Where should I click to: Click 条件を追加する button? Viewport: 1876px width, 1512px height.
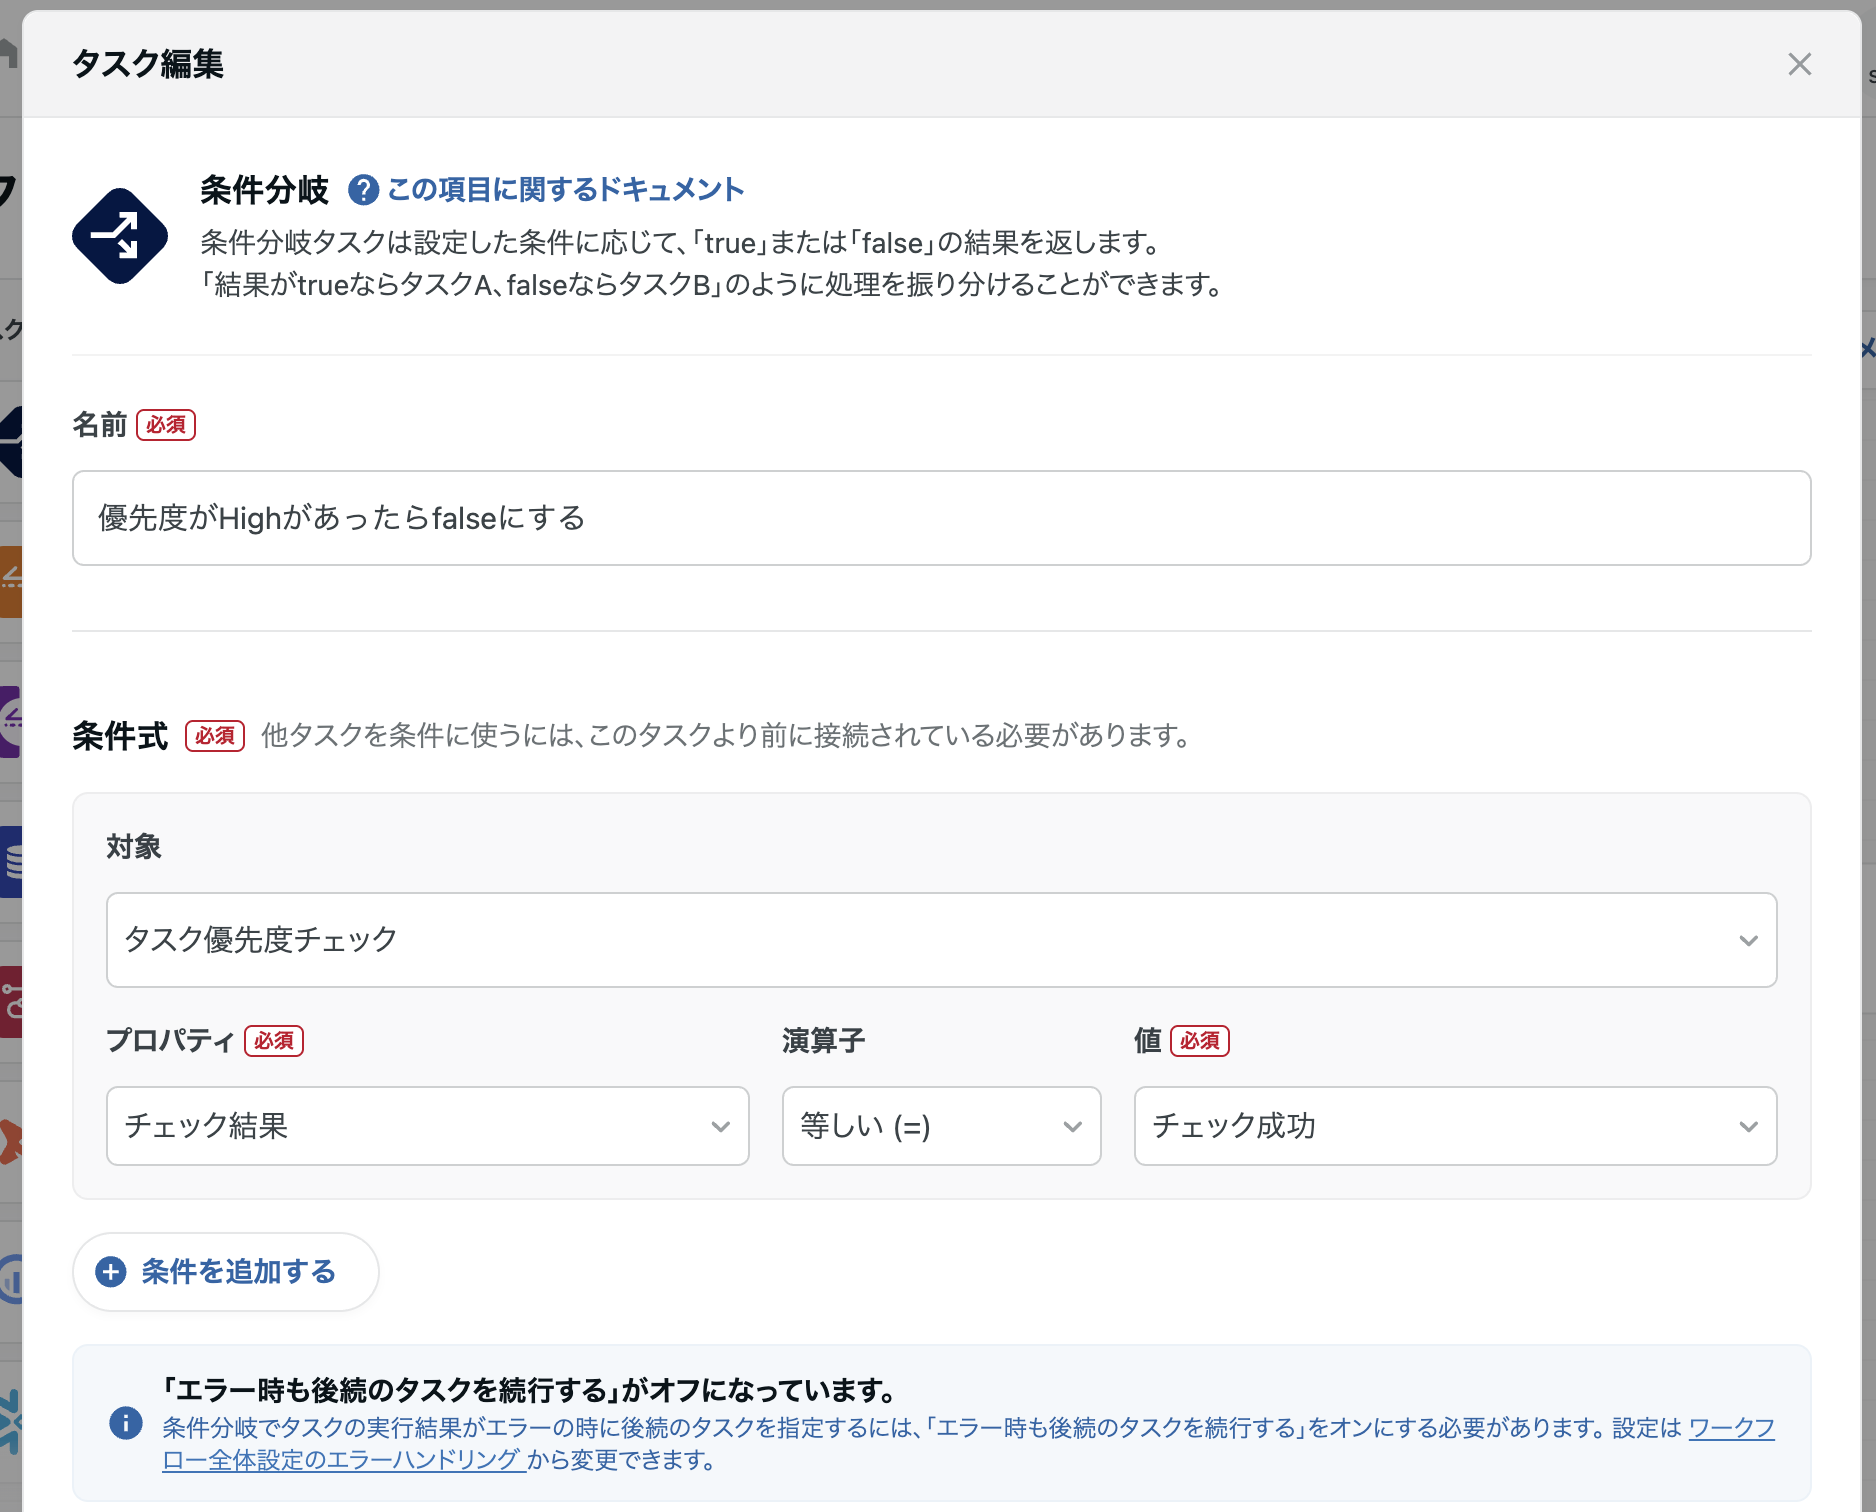click(x=226, y=1272)
